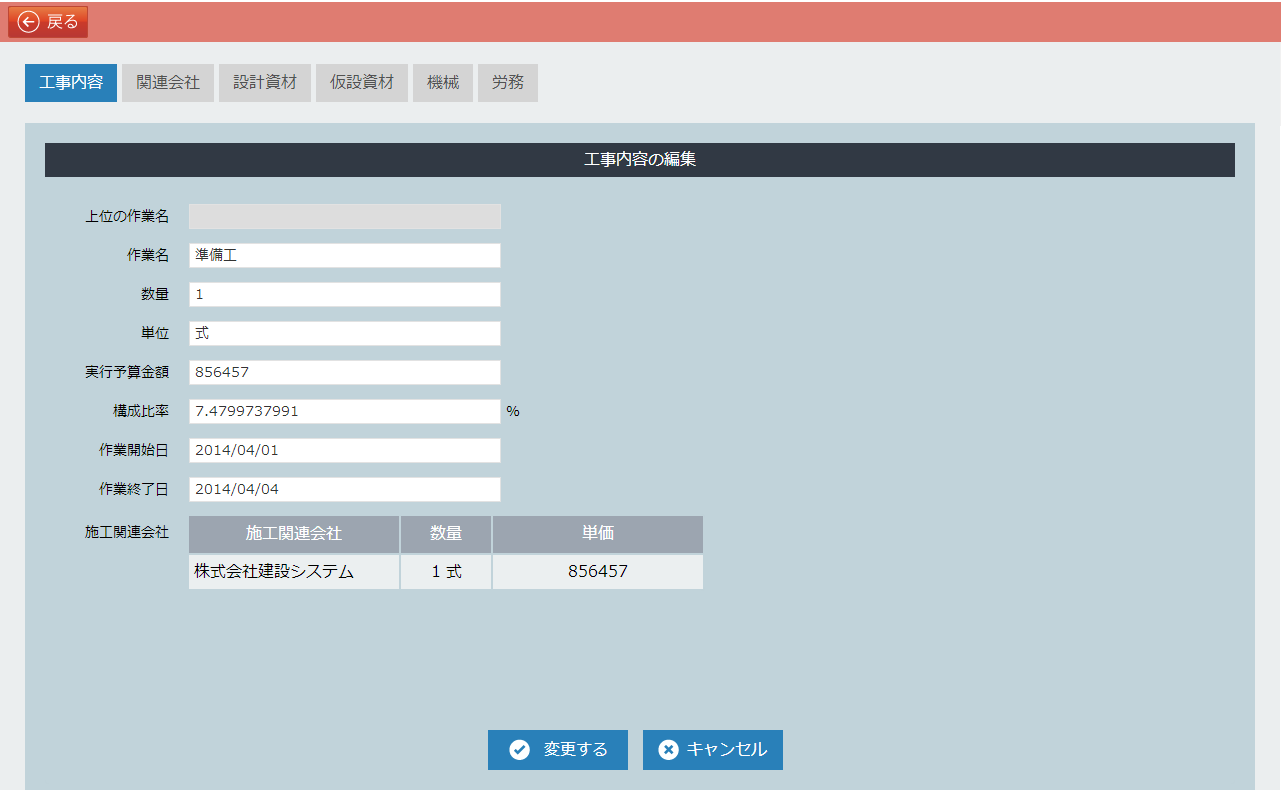The width and height of the screenshot is (1281, 790).
Task: Click the 工事内容の編集 title bar
Action: 640,160
